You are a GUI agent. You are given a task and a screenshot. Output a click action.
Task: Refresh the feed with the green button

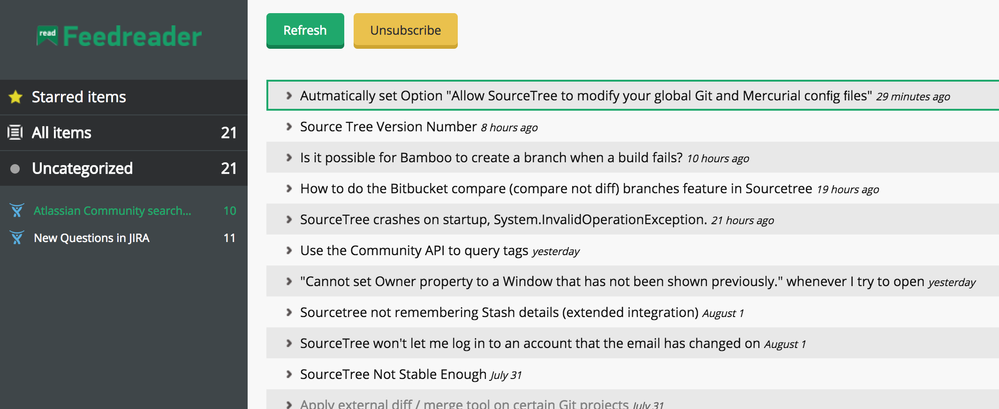(x=305, y=31)
